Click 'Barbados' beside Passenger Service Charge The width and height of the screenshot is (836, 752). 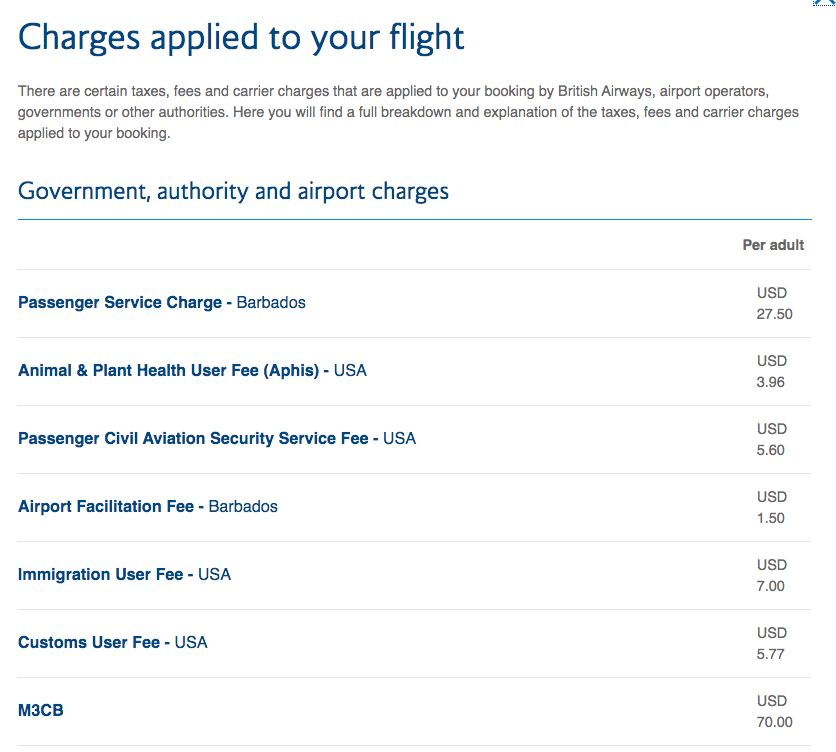271,302
